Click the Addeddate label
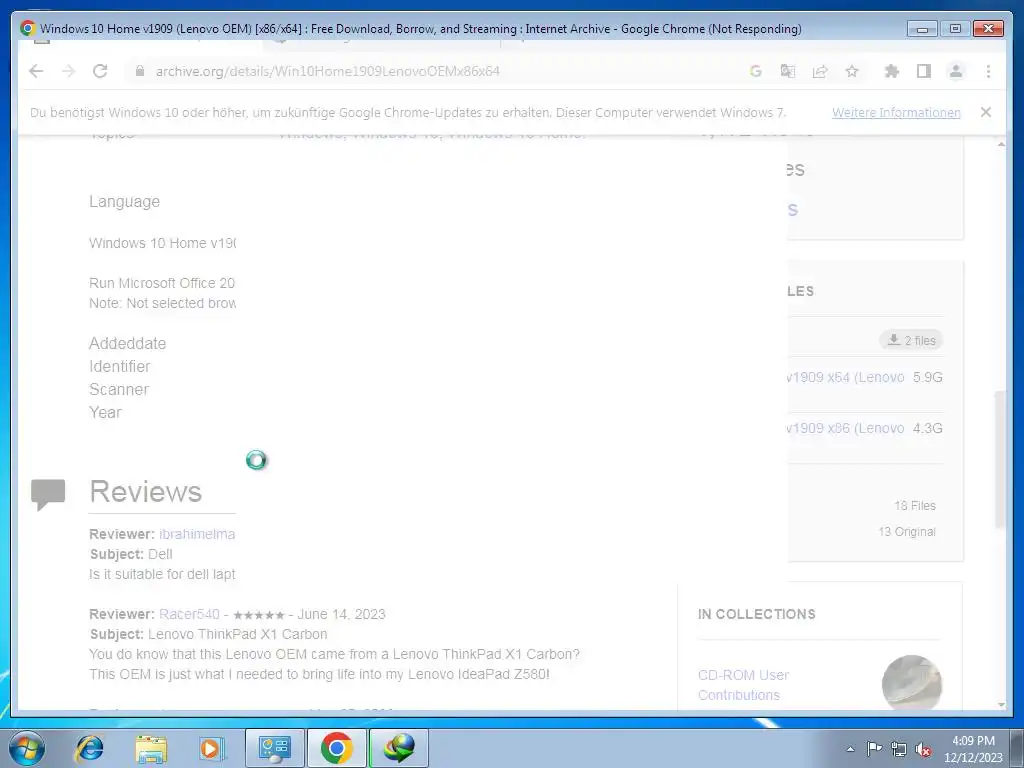Viewport: 1024px width, 768px height. click(127, 344)
